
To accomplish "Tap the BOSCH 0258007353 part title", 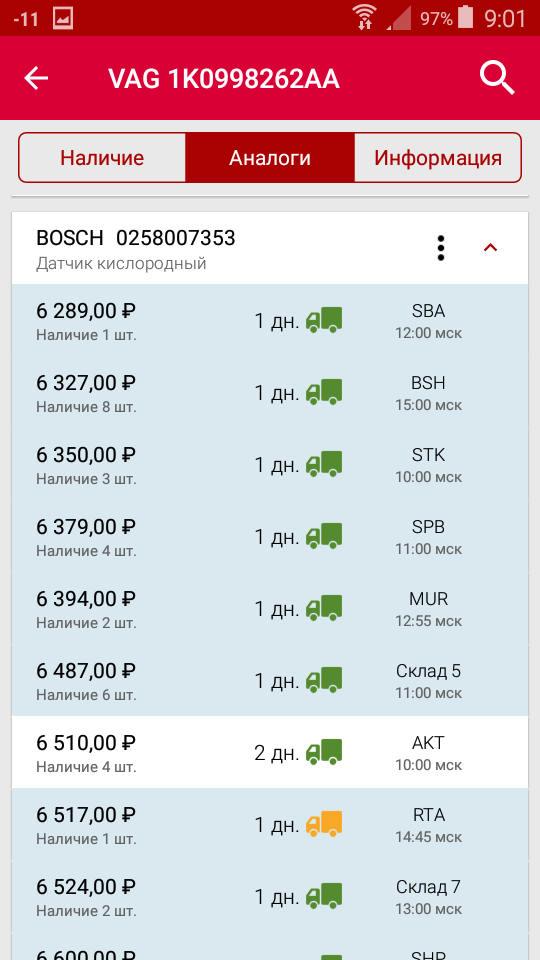I will point(136,238).
